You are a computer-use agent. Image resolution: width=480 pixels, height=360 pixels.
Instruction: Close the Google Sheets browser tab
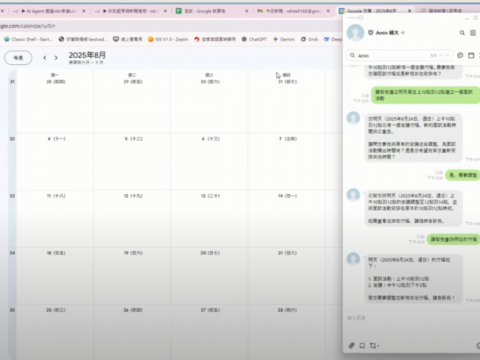[246, 11]
